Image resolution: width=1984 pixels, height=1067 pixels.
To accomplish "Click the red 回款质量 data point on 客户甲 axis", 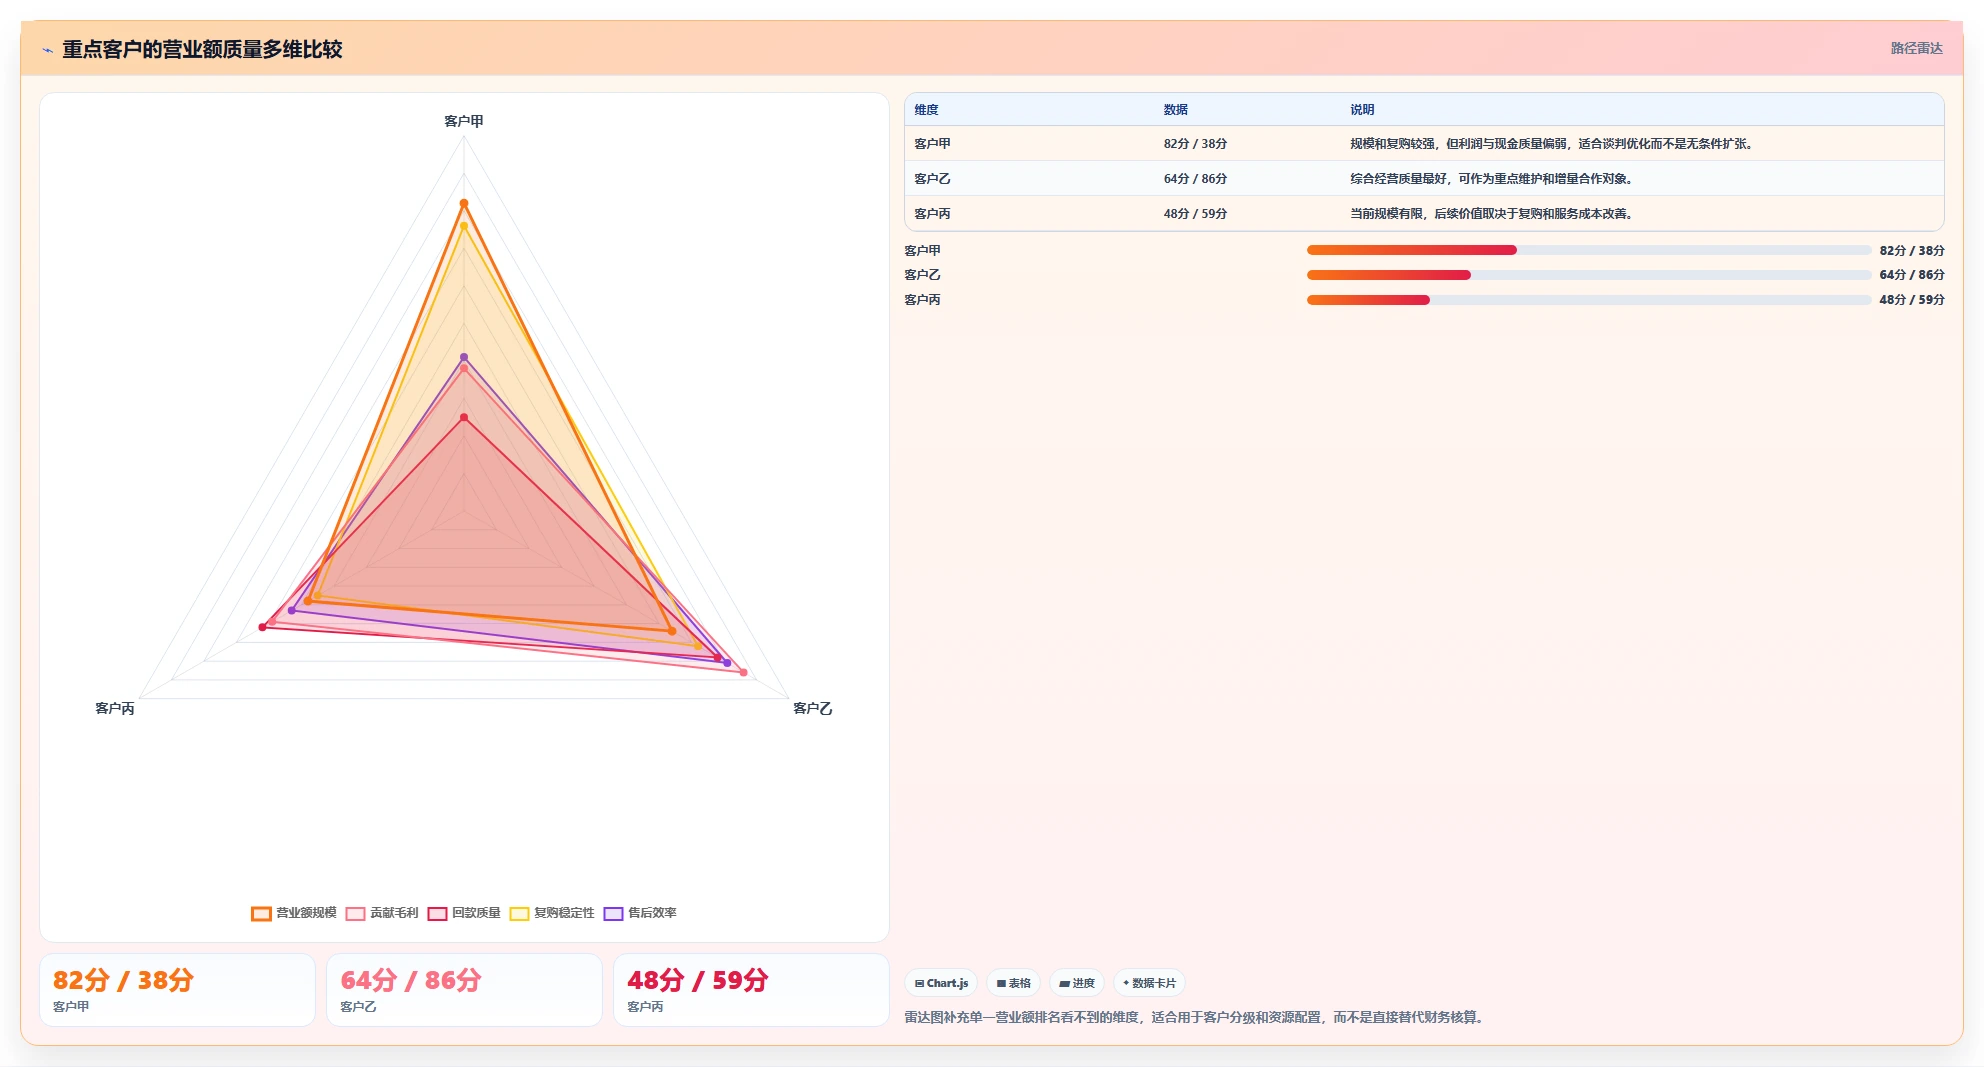I will tap(464, 418).
